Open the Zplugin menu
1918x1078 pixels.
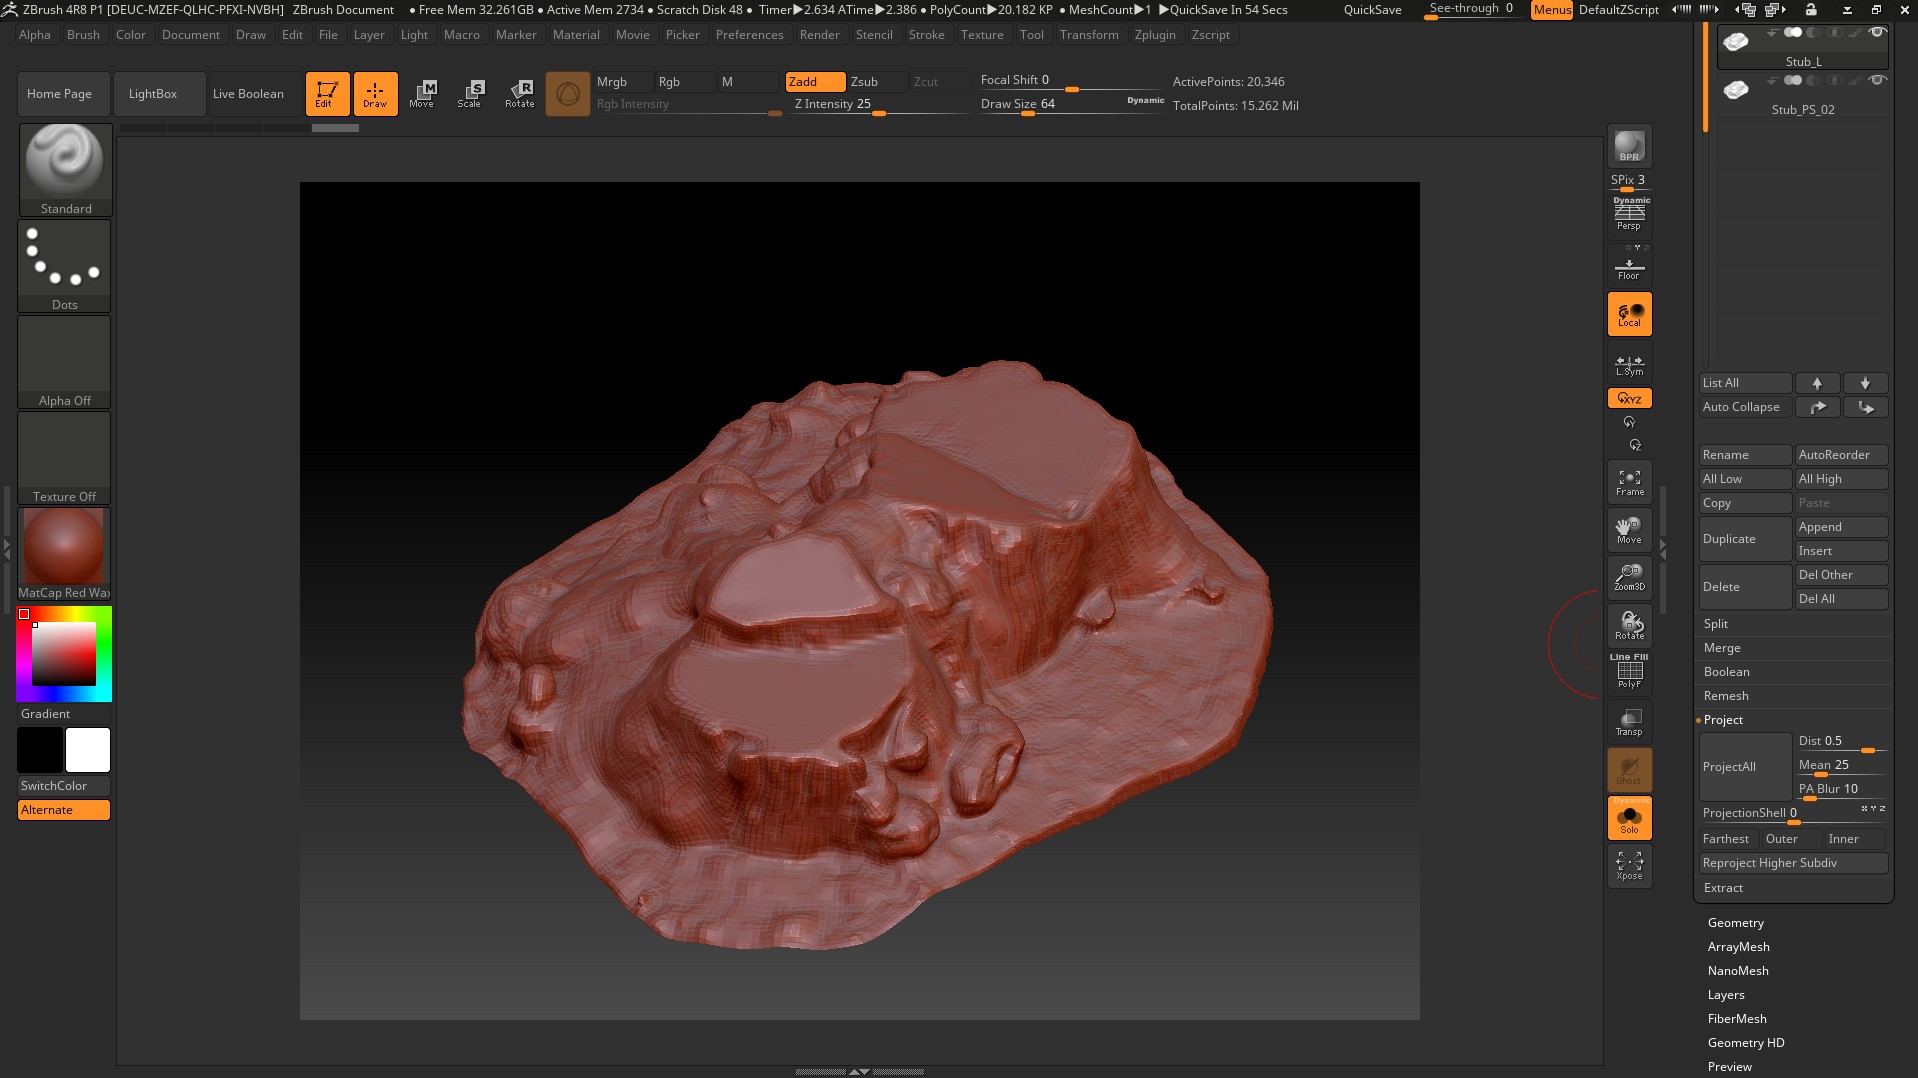pos(1154,35)
